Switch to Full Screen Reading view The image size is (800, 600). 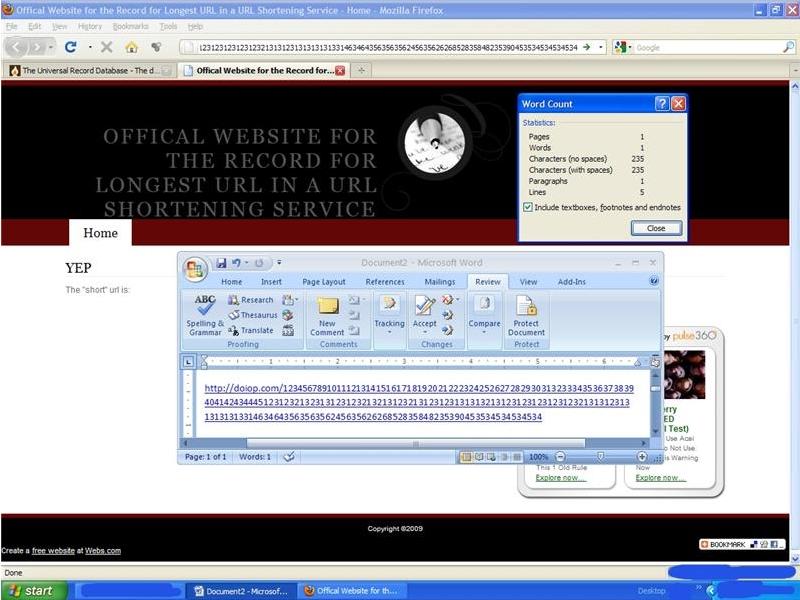pos(478,457)
